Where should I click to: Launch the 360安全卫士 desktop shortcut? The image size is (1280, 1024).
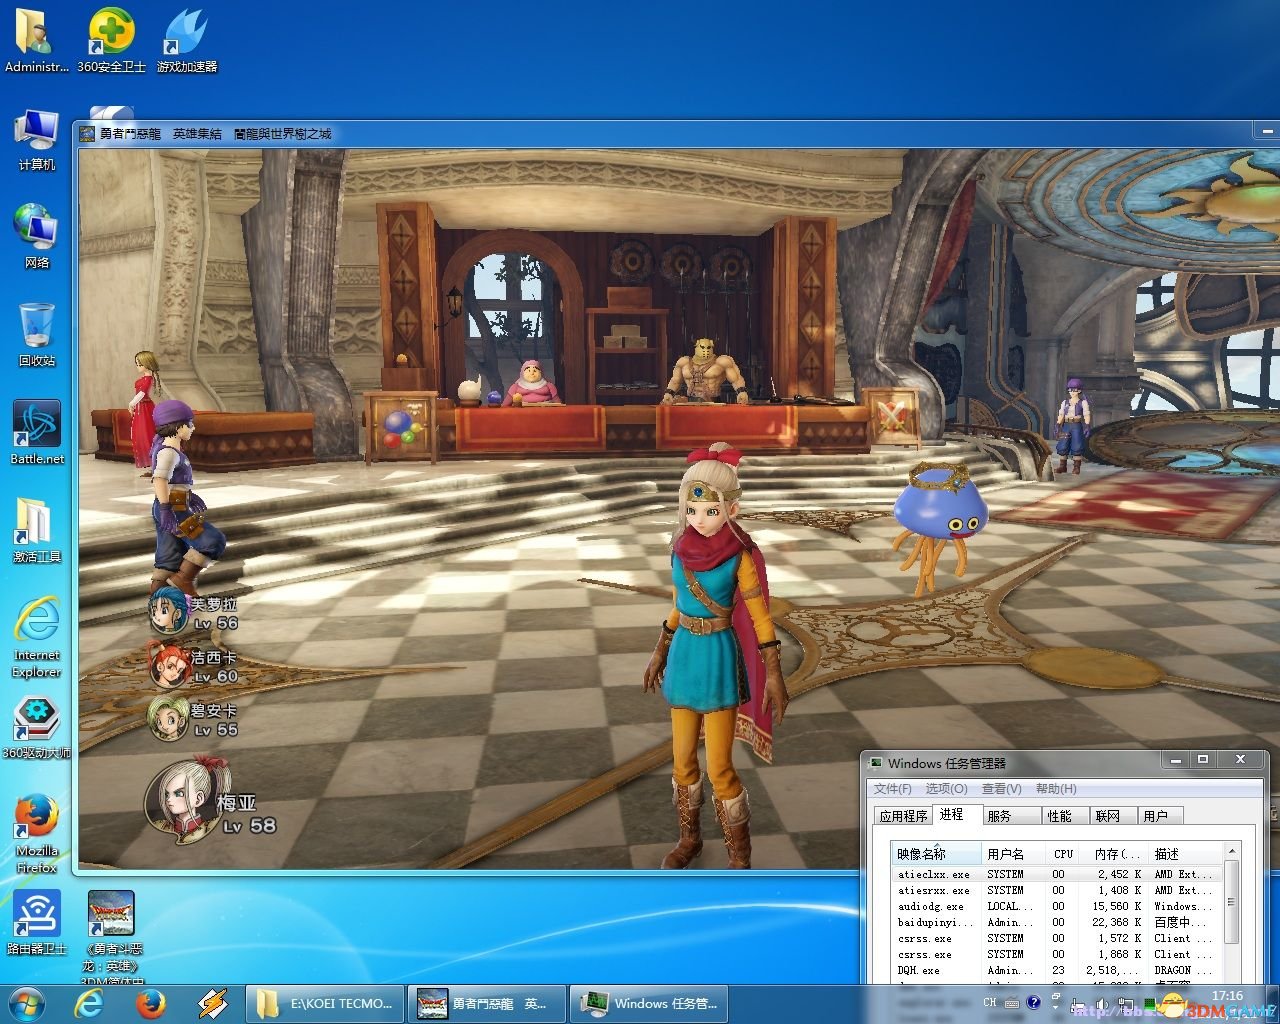point(111,41)
